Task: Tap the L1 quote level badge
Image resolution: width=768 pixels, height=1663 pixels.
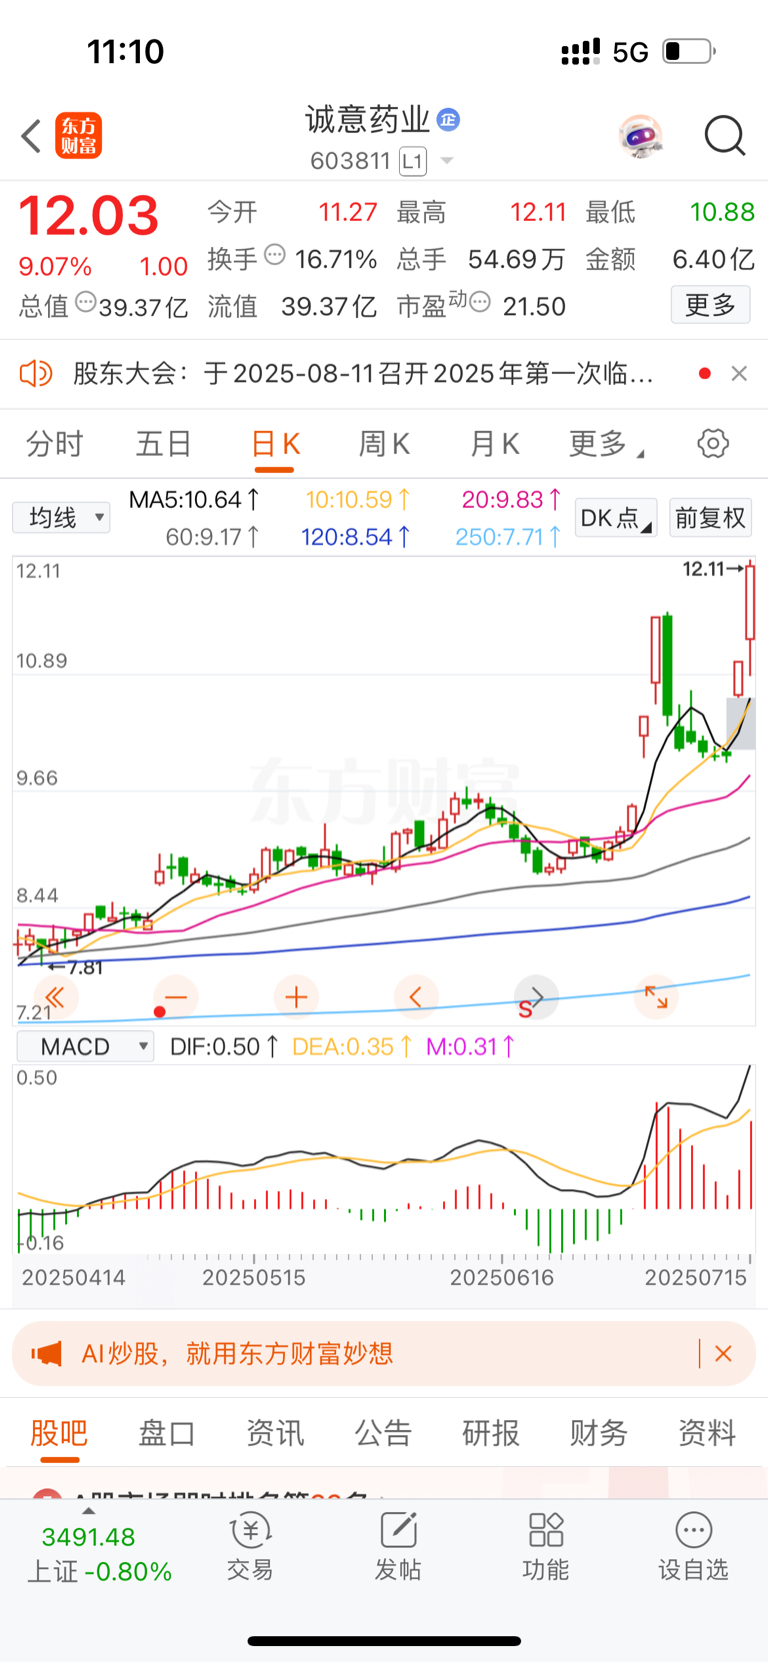Action: 412,161
